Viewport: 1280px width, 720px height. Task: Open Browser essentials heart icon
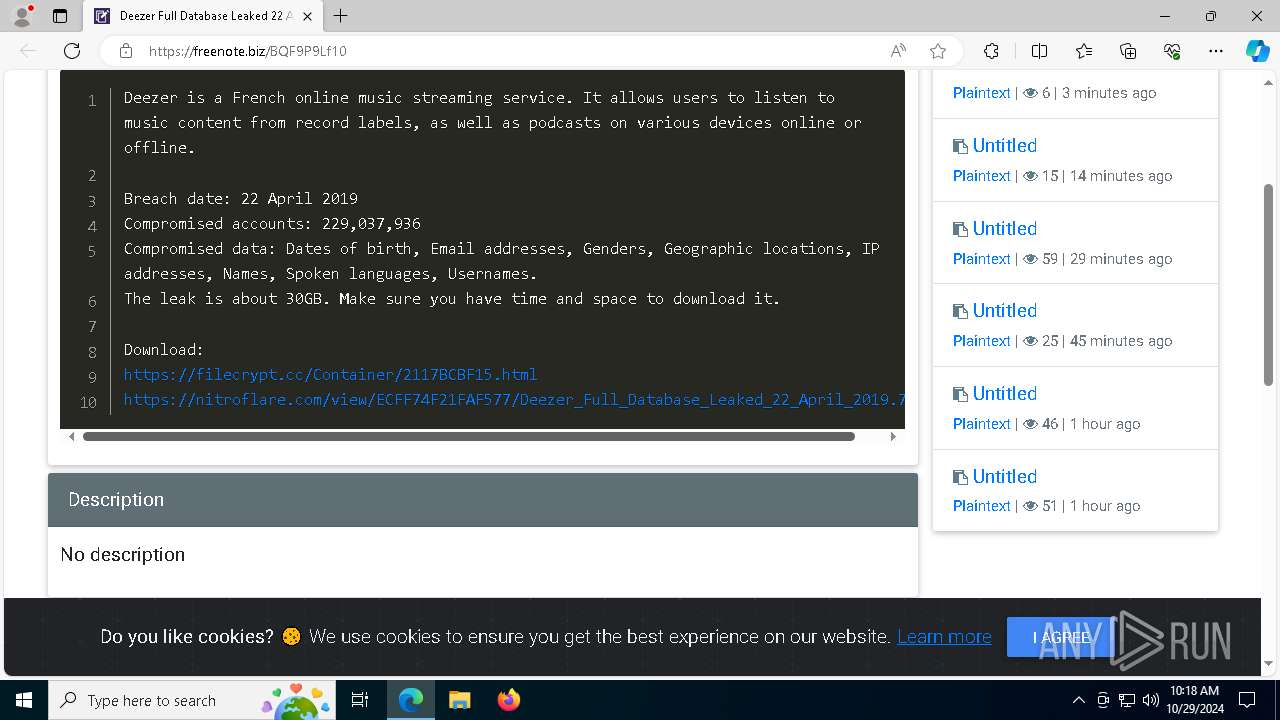pos(1172,51)
